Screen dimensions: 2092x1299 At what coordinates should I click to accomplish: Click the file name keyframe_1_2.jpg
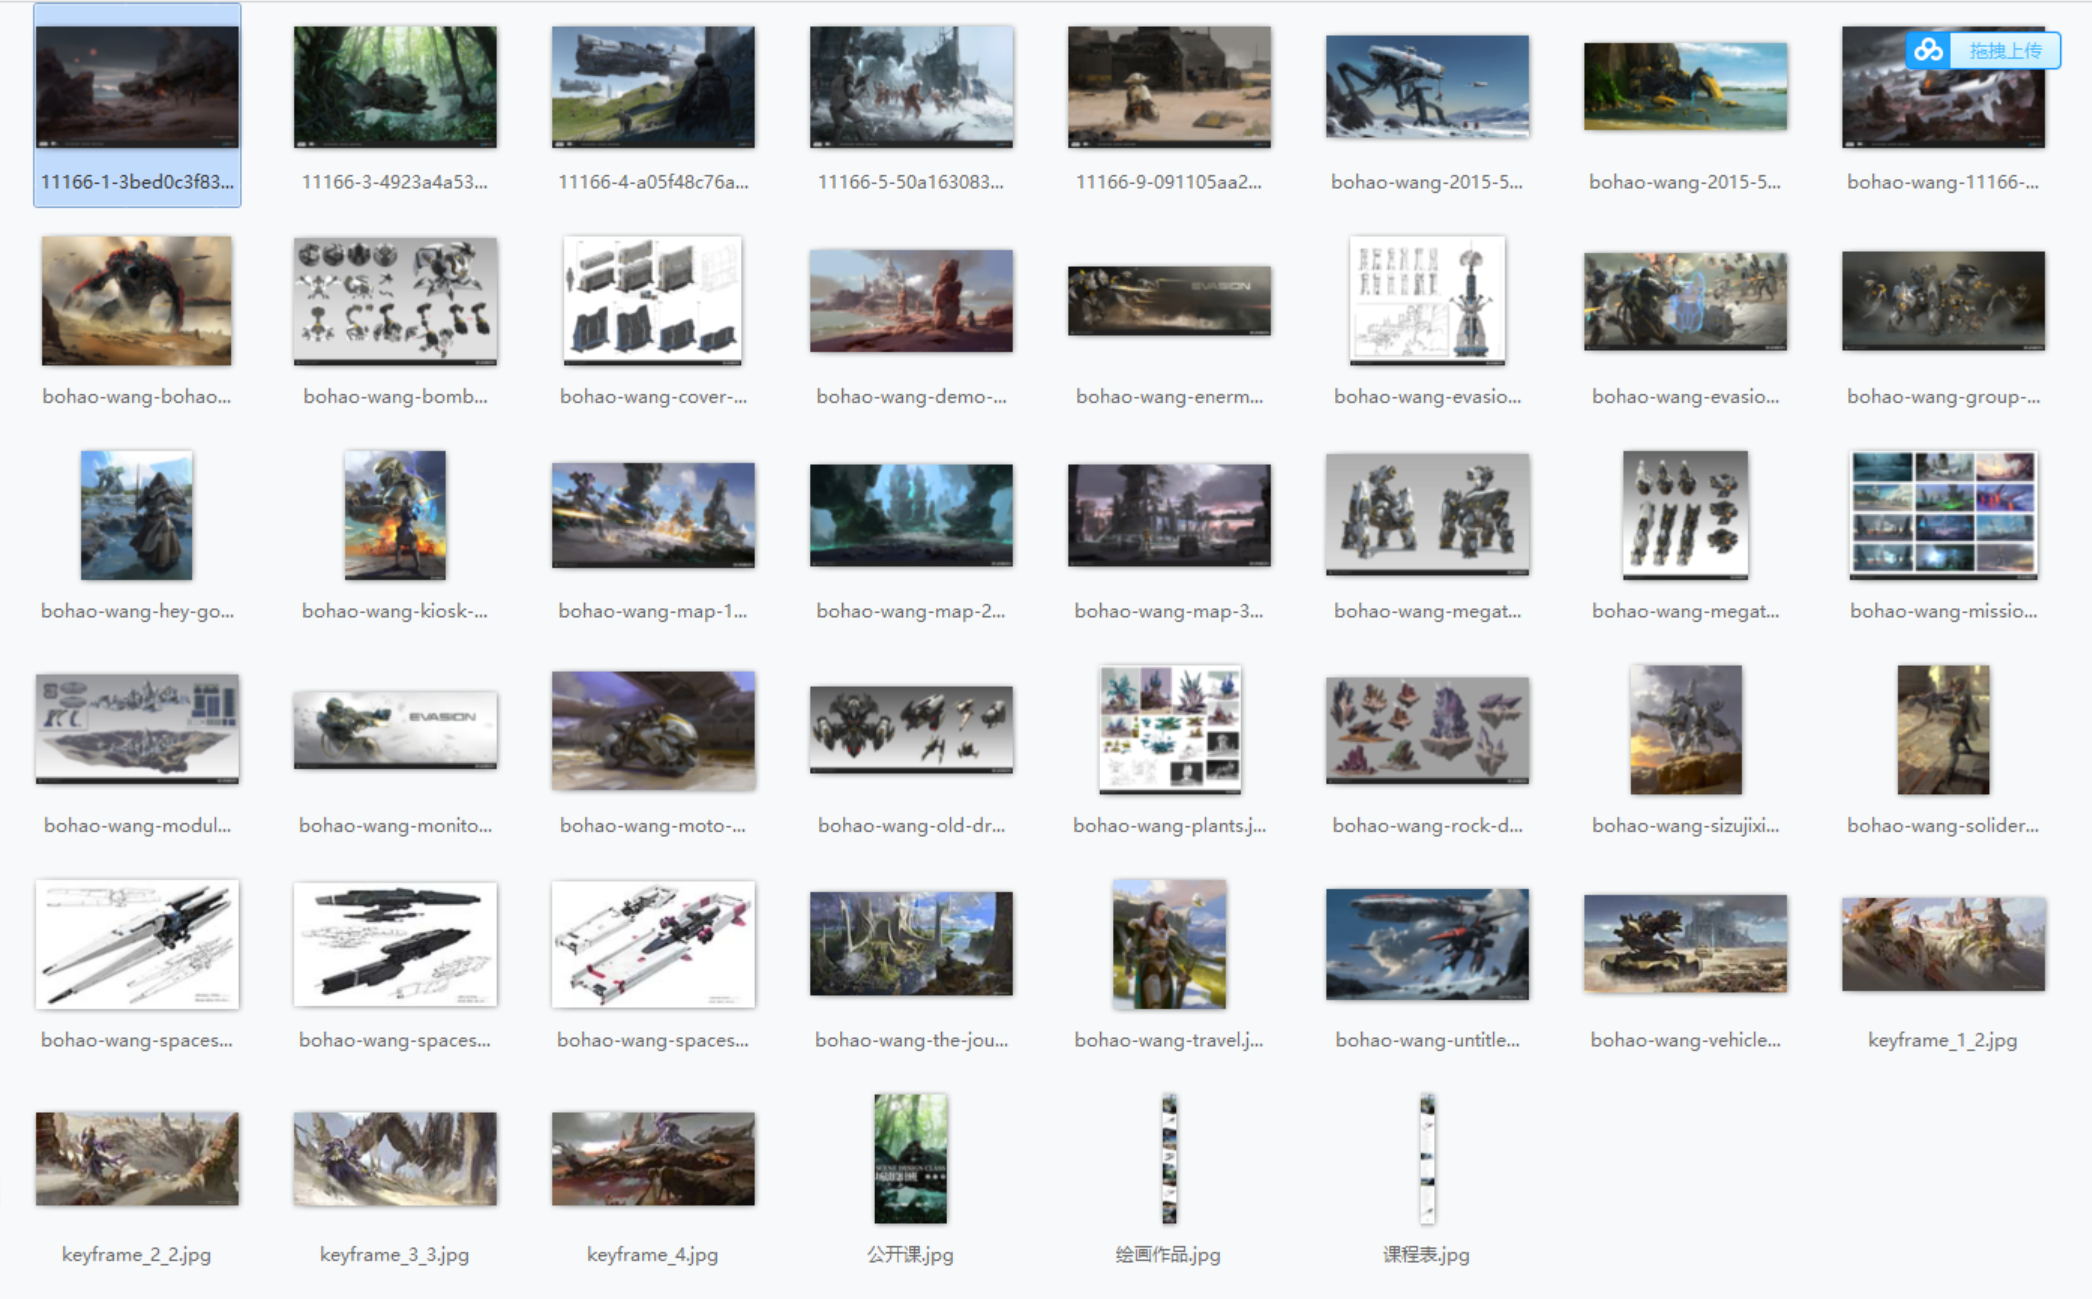coord(1943,1040)
